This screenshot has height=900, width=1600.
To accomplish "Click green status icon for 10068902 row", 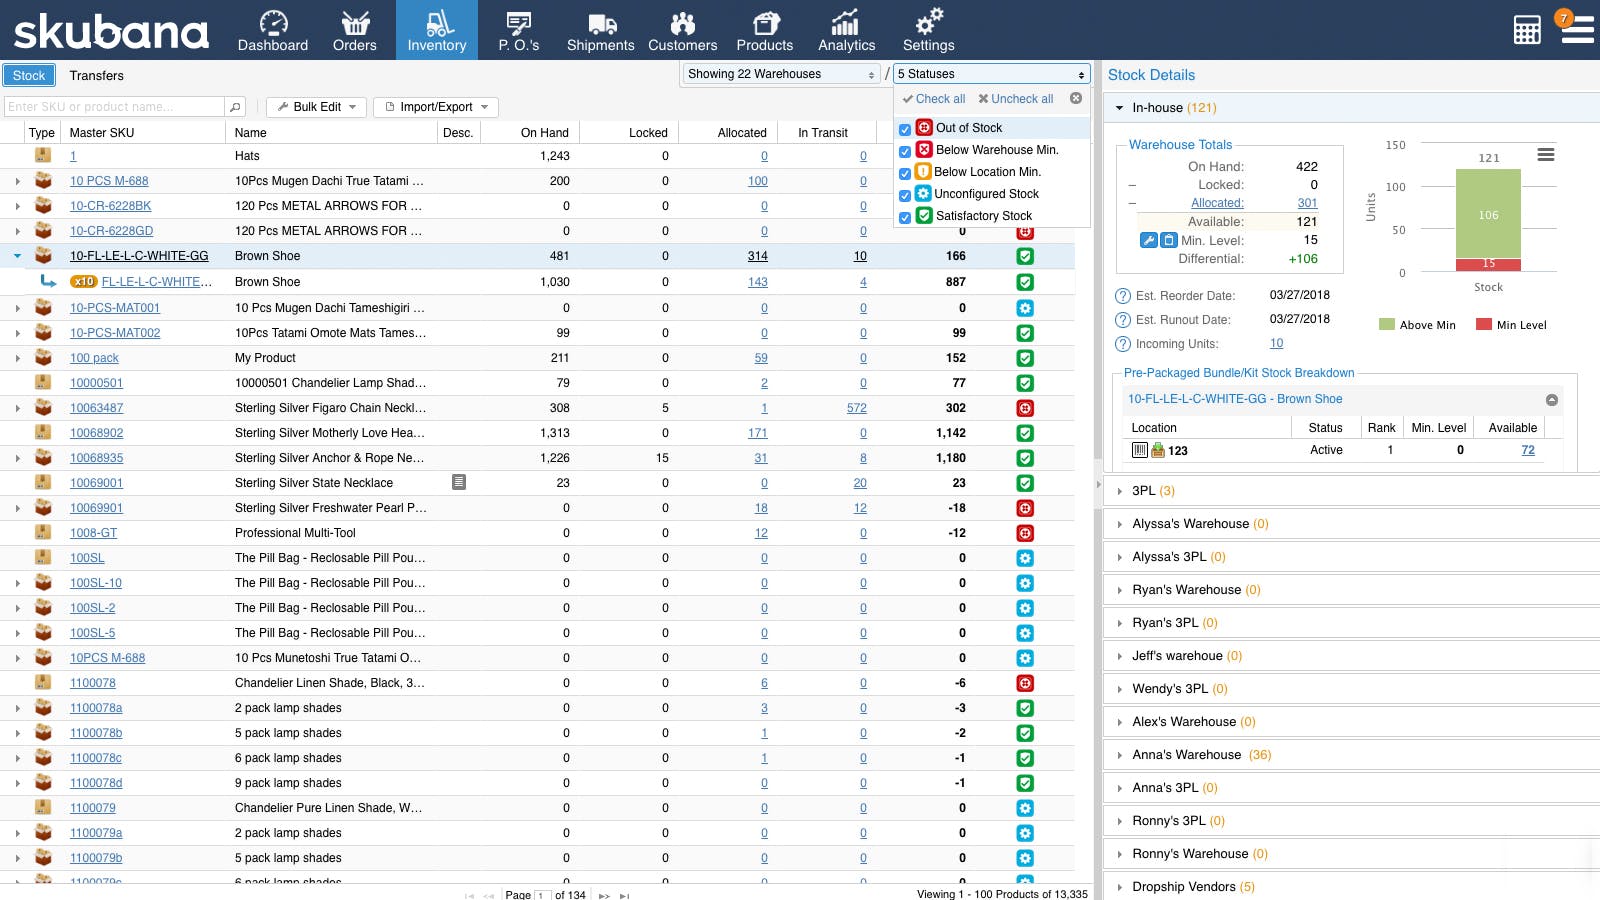I will point(1025,433).
